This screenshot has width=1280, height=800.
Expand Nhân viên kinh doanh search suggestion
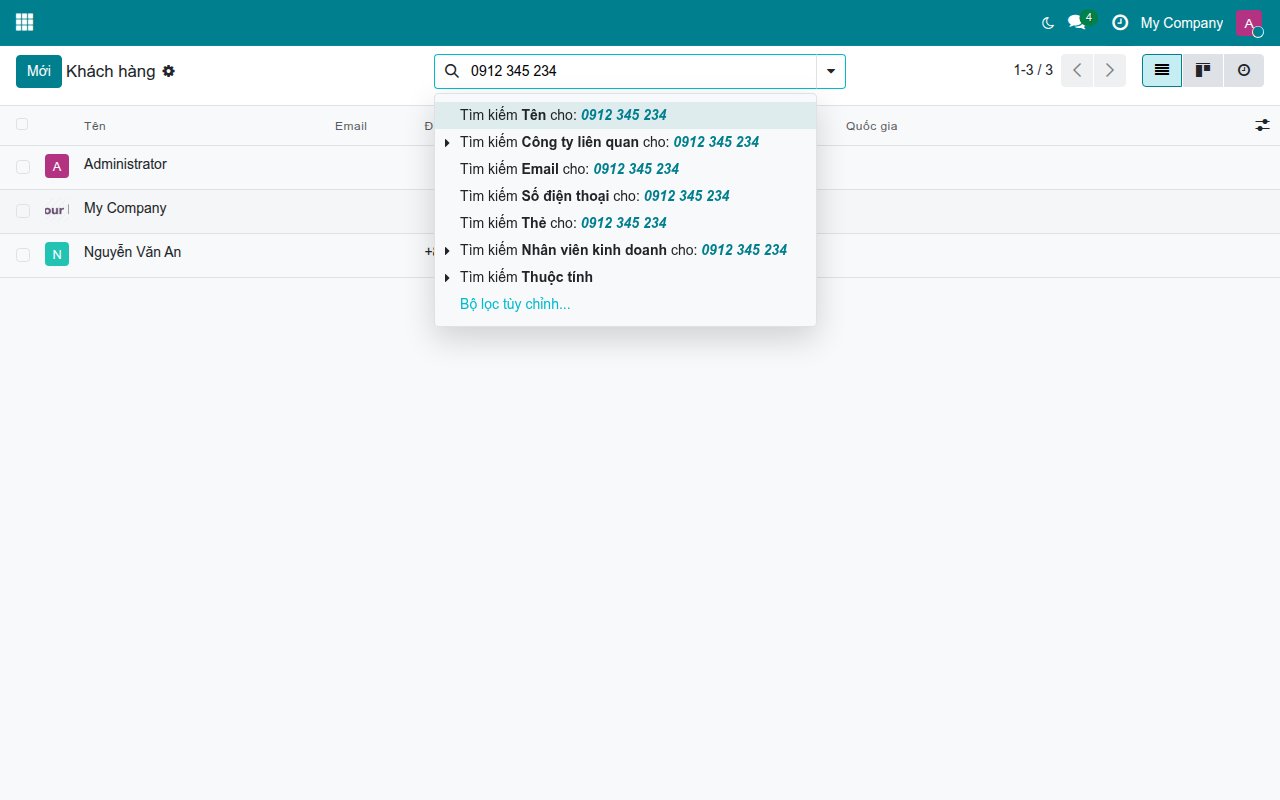tap(447, 251)
